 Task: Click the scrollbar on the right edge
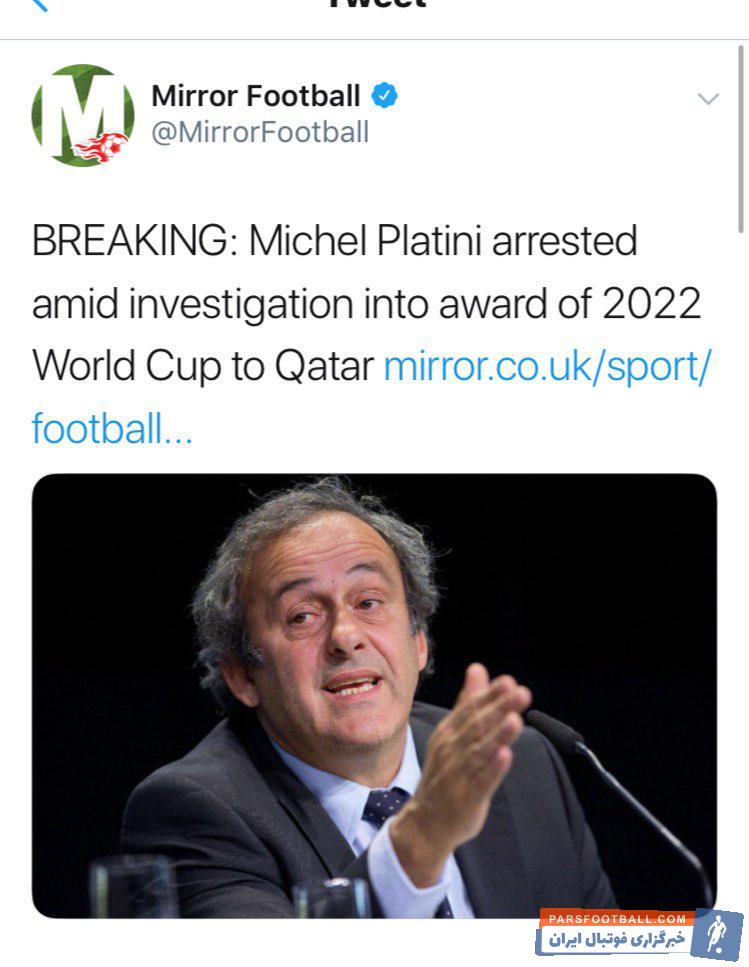point(743,140)
